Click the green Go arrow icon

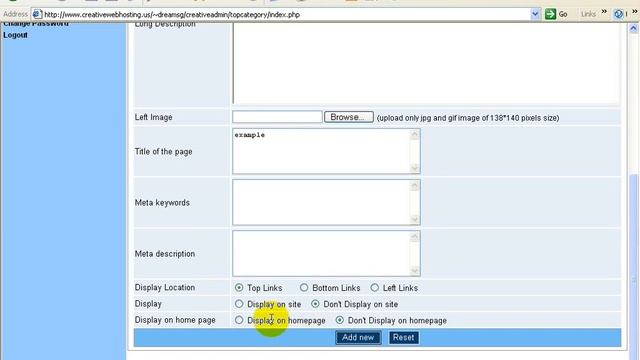(x=550, y=14)
